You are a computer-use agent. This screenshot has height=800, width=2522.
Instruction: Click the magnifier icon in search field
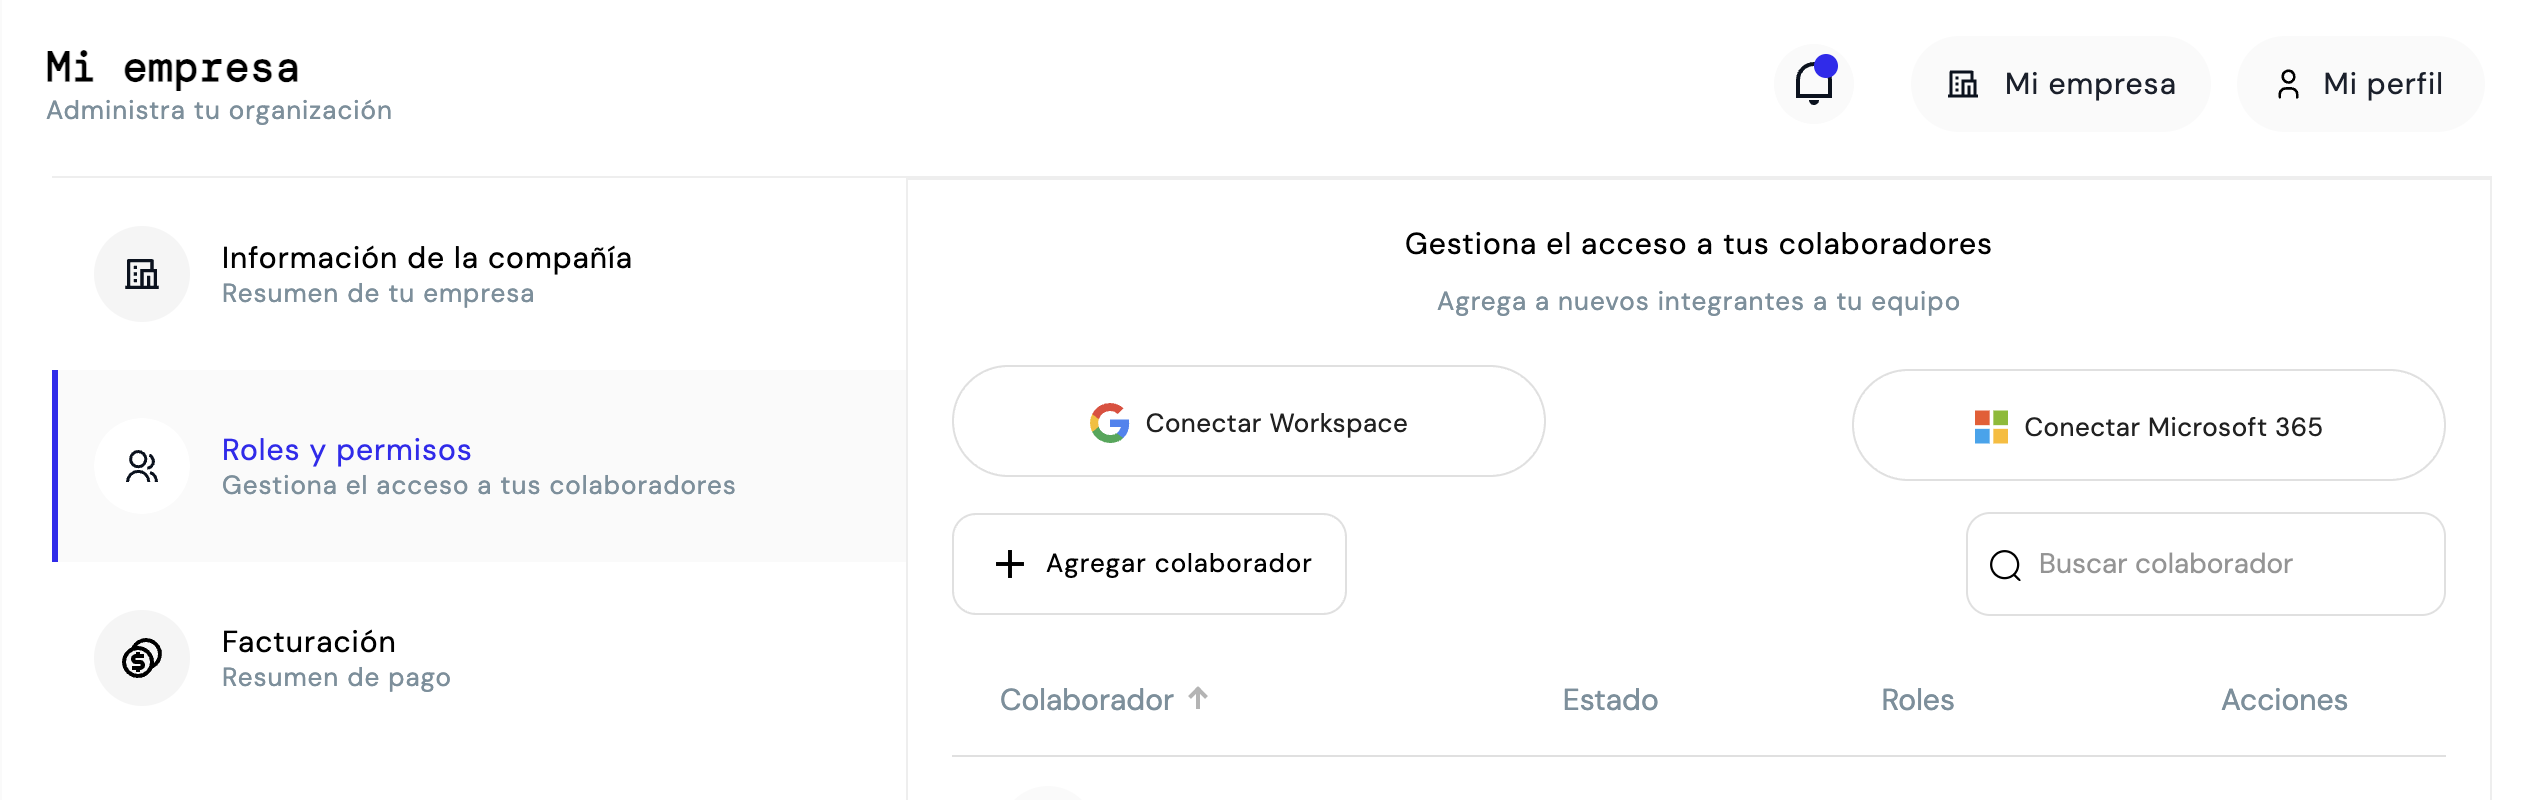pos(2005,565)
